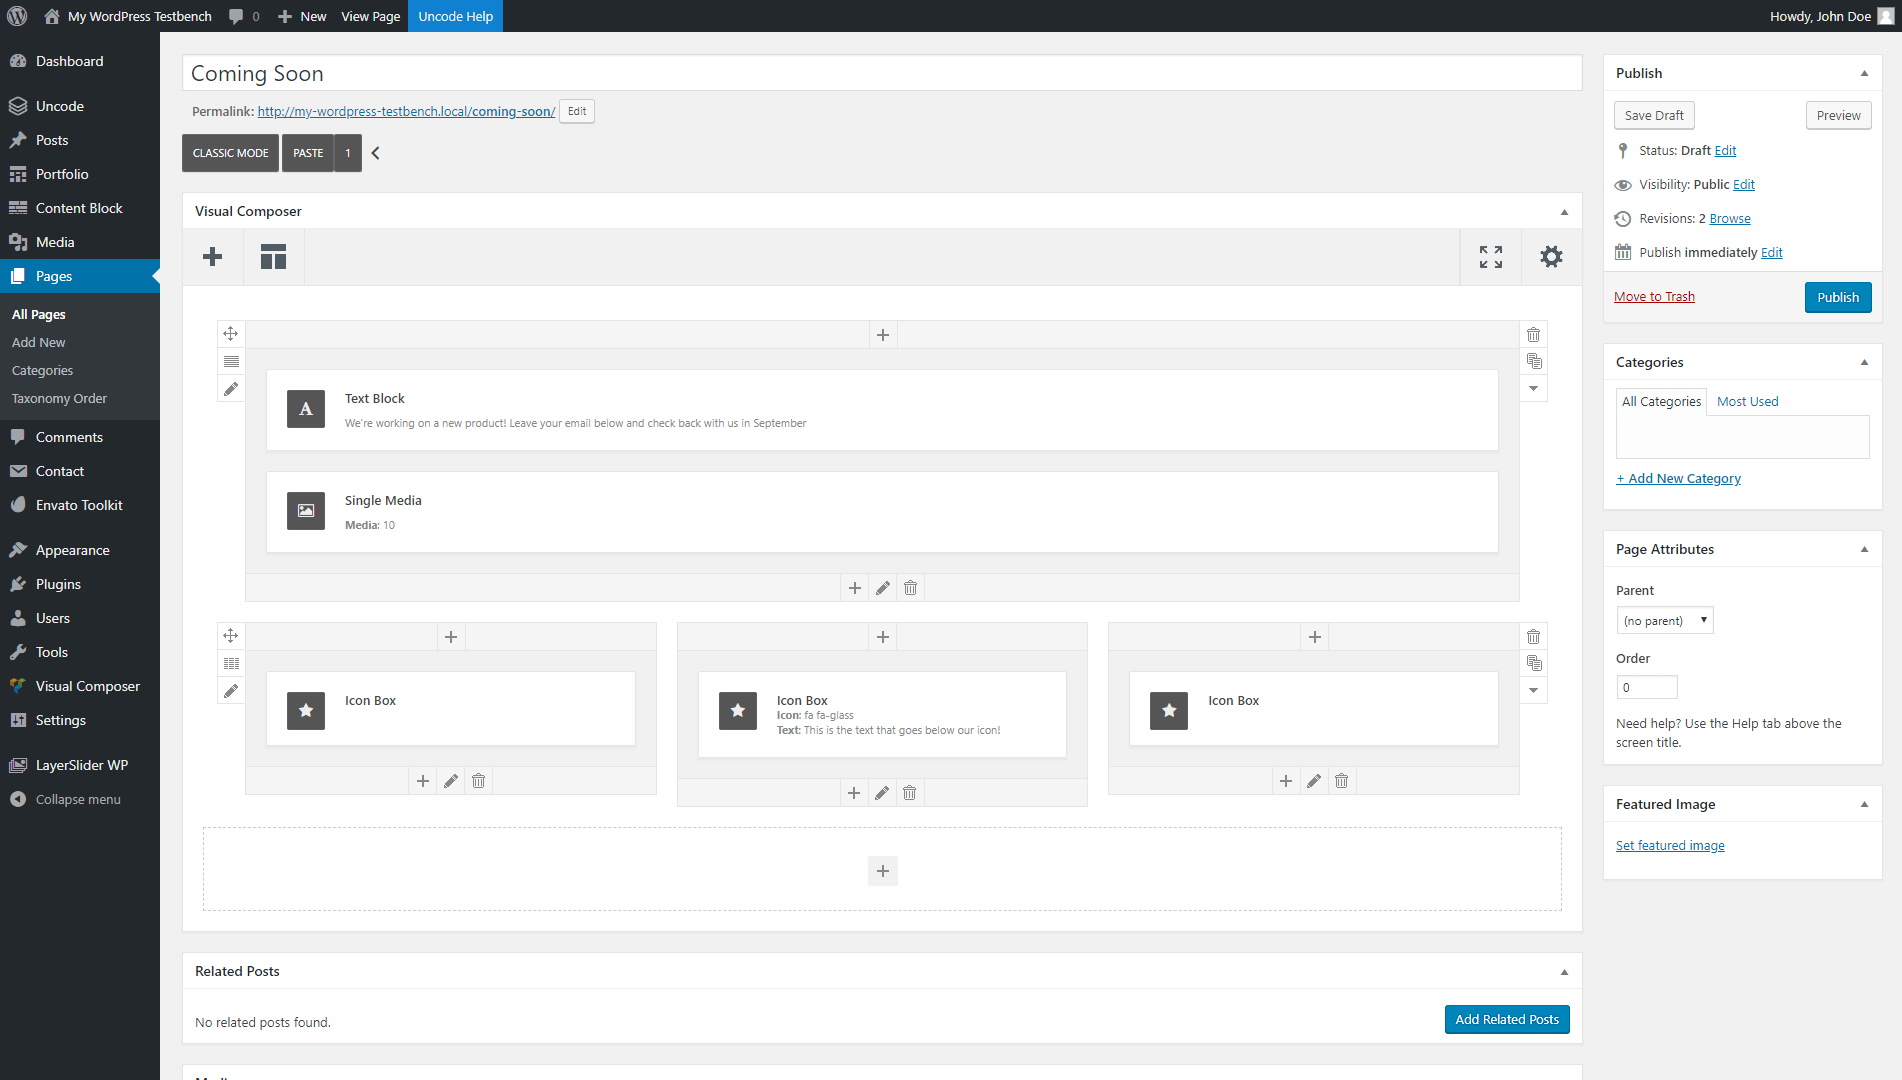
Task: Preview the Coming Soon page
Action: [1838, 115]
